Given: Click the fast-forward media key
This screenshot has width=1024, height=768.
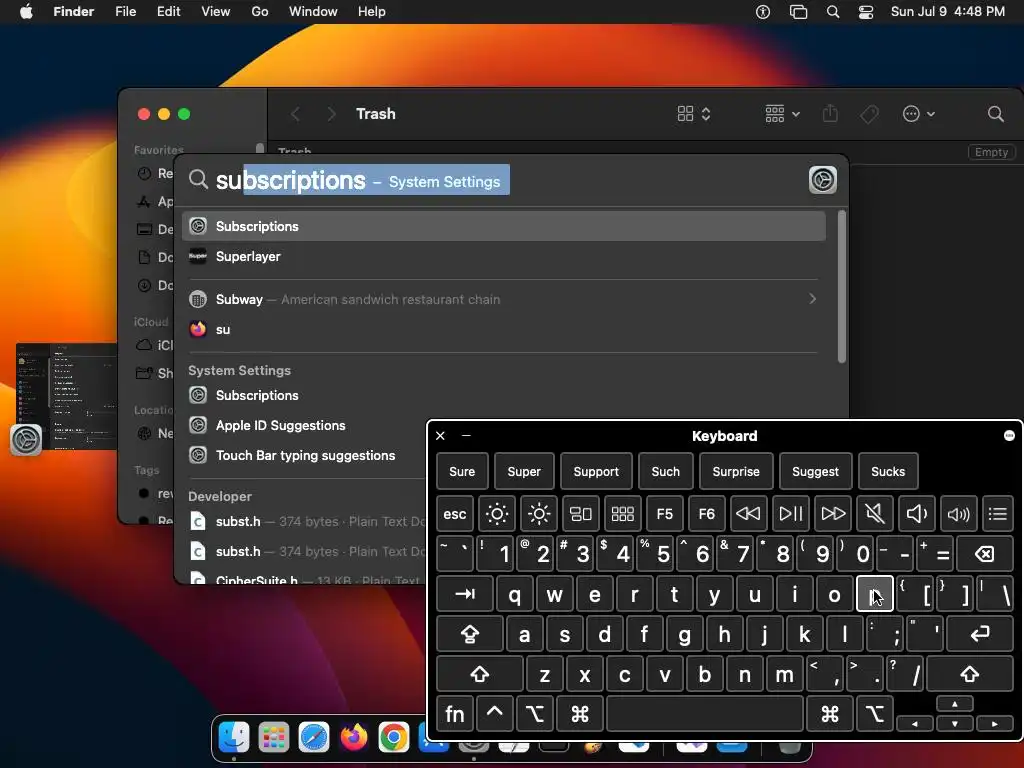Looking at the screenshot, I should tap(833, 514).
